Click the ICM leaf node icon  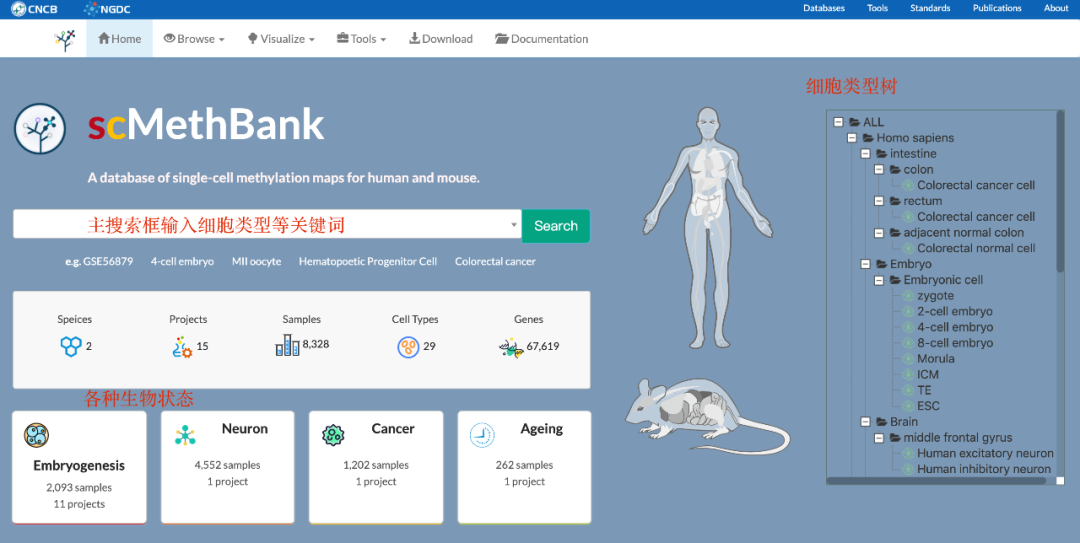click(x=908, y=375)
